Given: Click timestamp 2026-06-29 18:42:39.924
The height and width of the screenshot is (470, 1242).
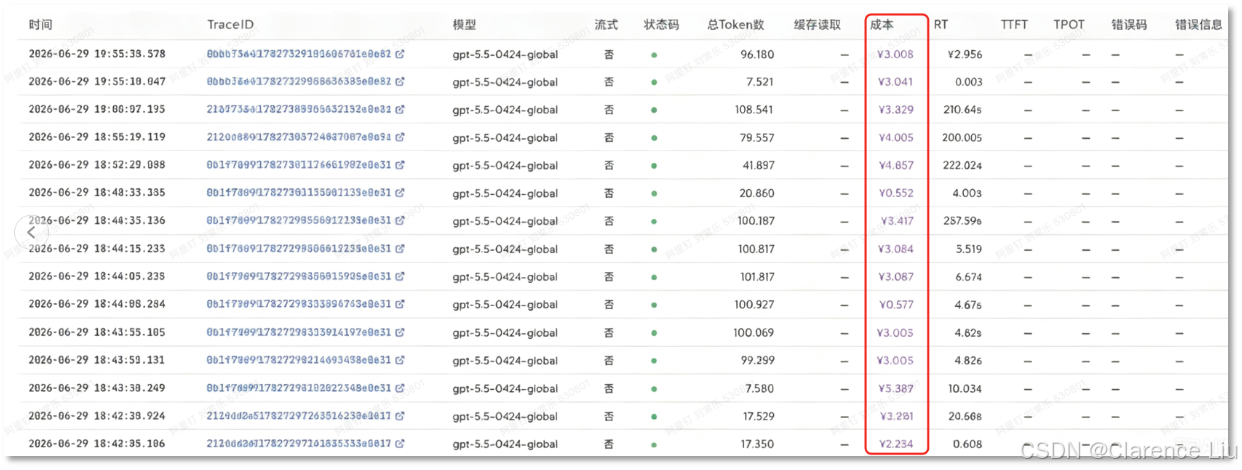Looking at the screenshot, I should (98, 415).
